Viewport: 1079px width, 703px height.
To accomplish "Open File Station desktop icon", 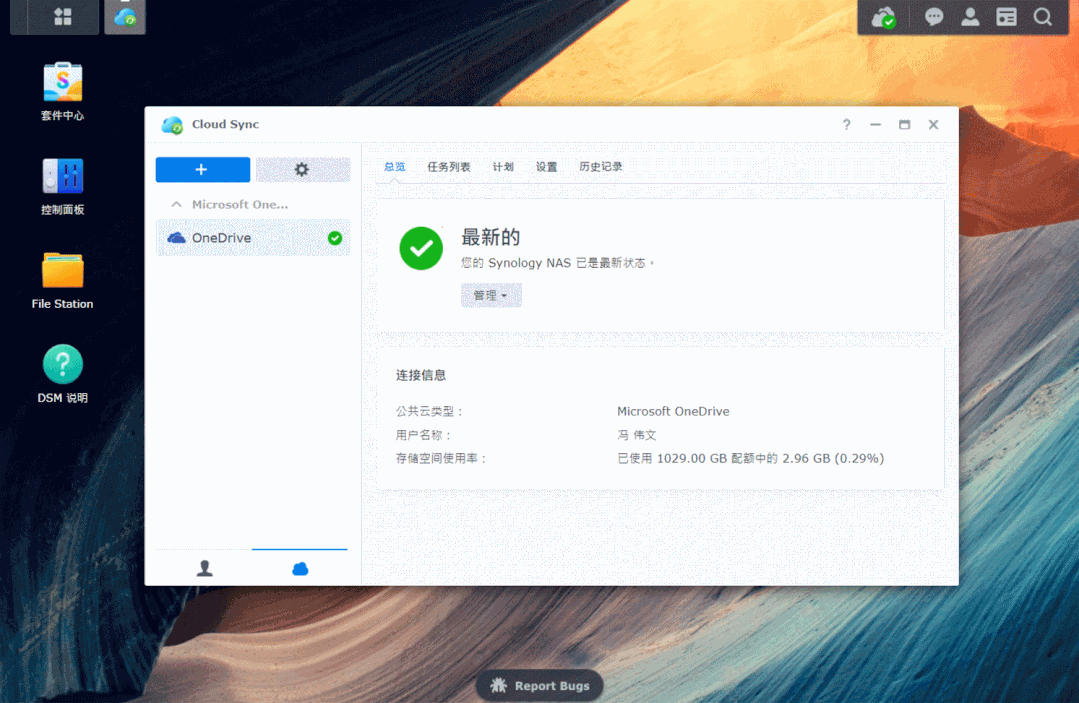I will (x=62, y=271).
